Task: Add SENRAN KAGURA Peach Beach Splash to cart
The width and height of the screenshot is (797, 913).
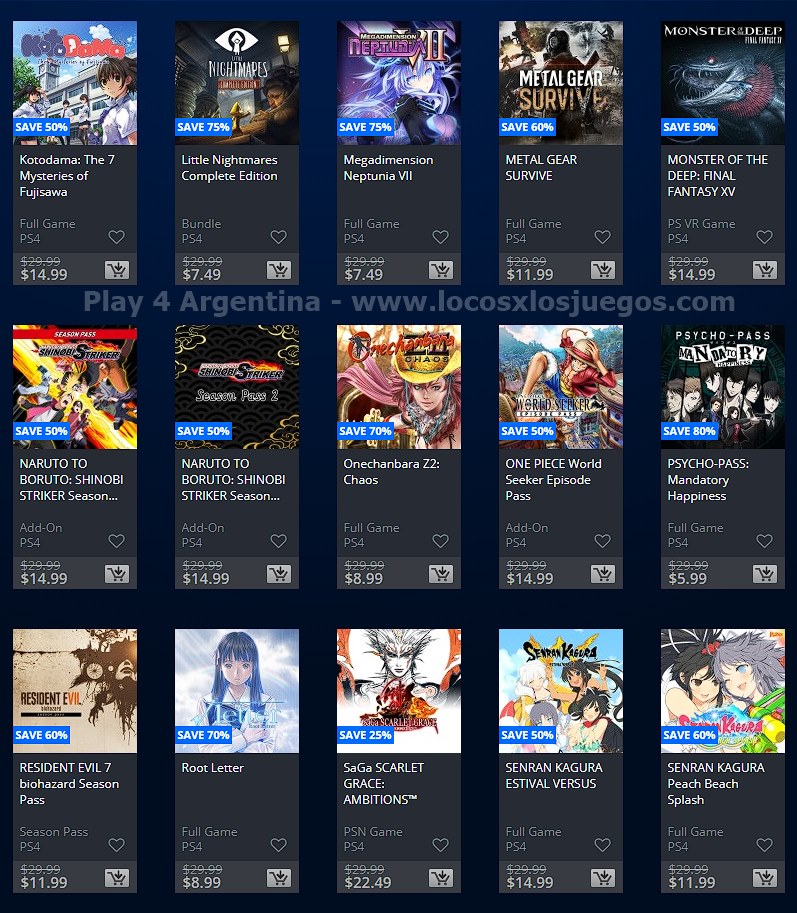Action: pyautogui.click(x=764, y=877)
